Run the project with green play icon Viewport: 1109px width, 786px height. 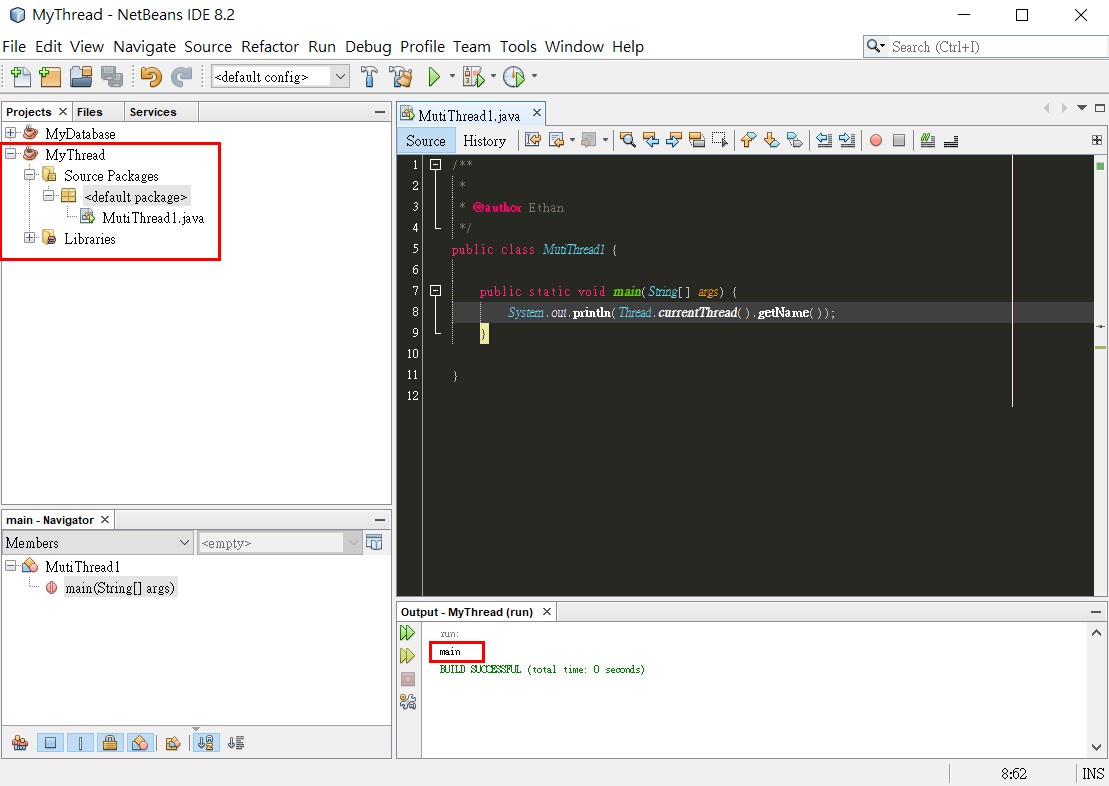(434, 76)
